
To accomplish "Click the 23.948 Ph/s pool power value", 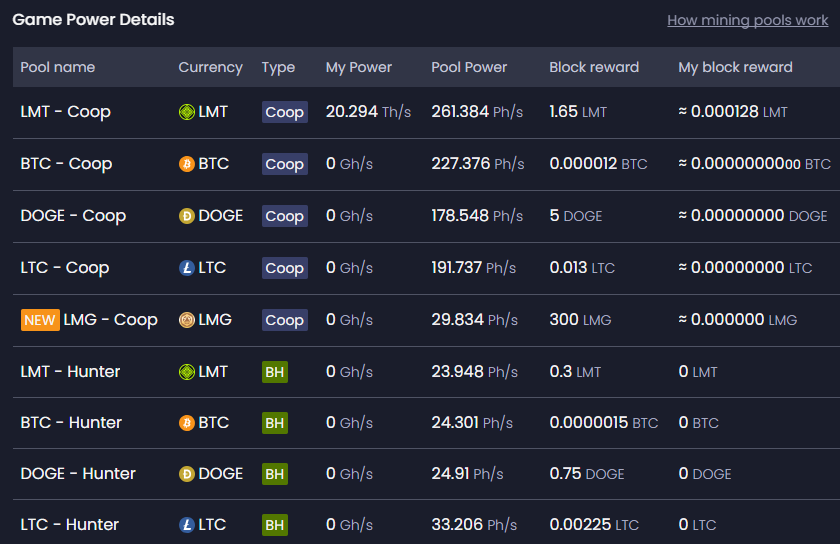I will [x=475, y=372].
